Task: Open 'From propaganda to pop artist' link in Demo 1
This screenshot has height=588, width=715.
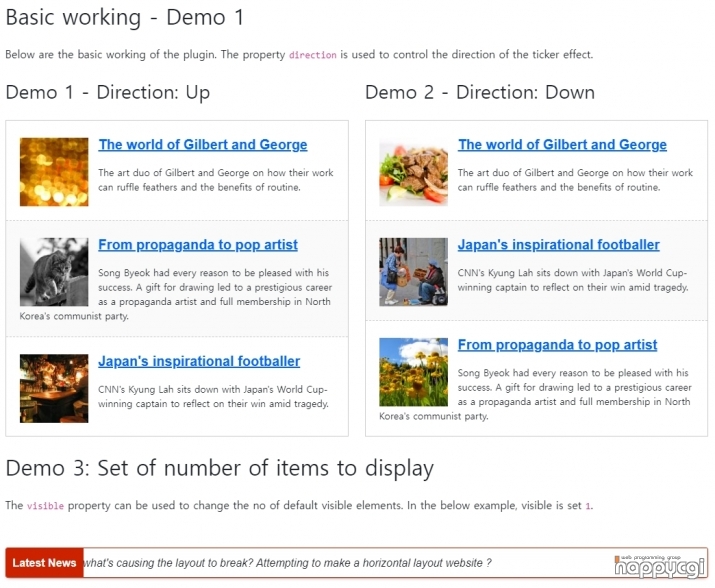Action: (198, 245)
